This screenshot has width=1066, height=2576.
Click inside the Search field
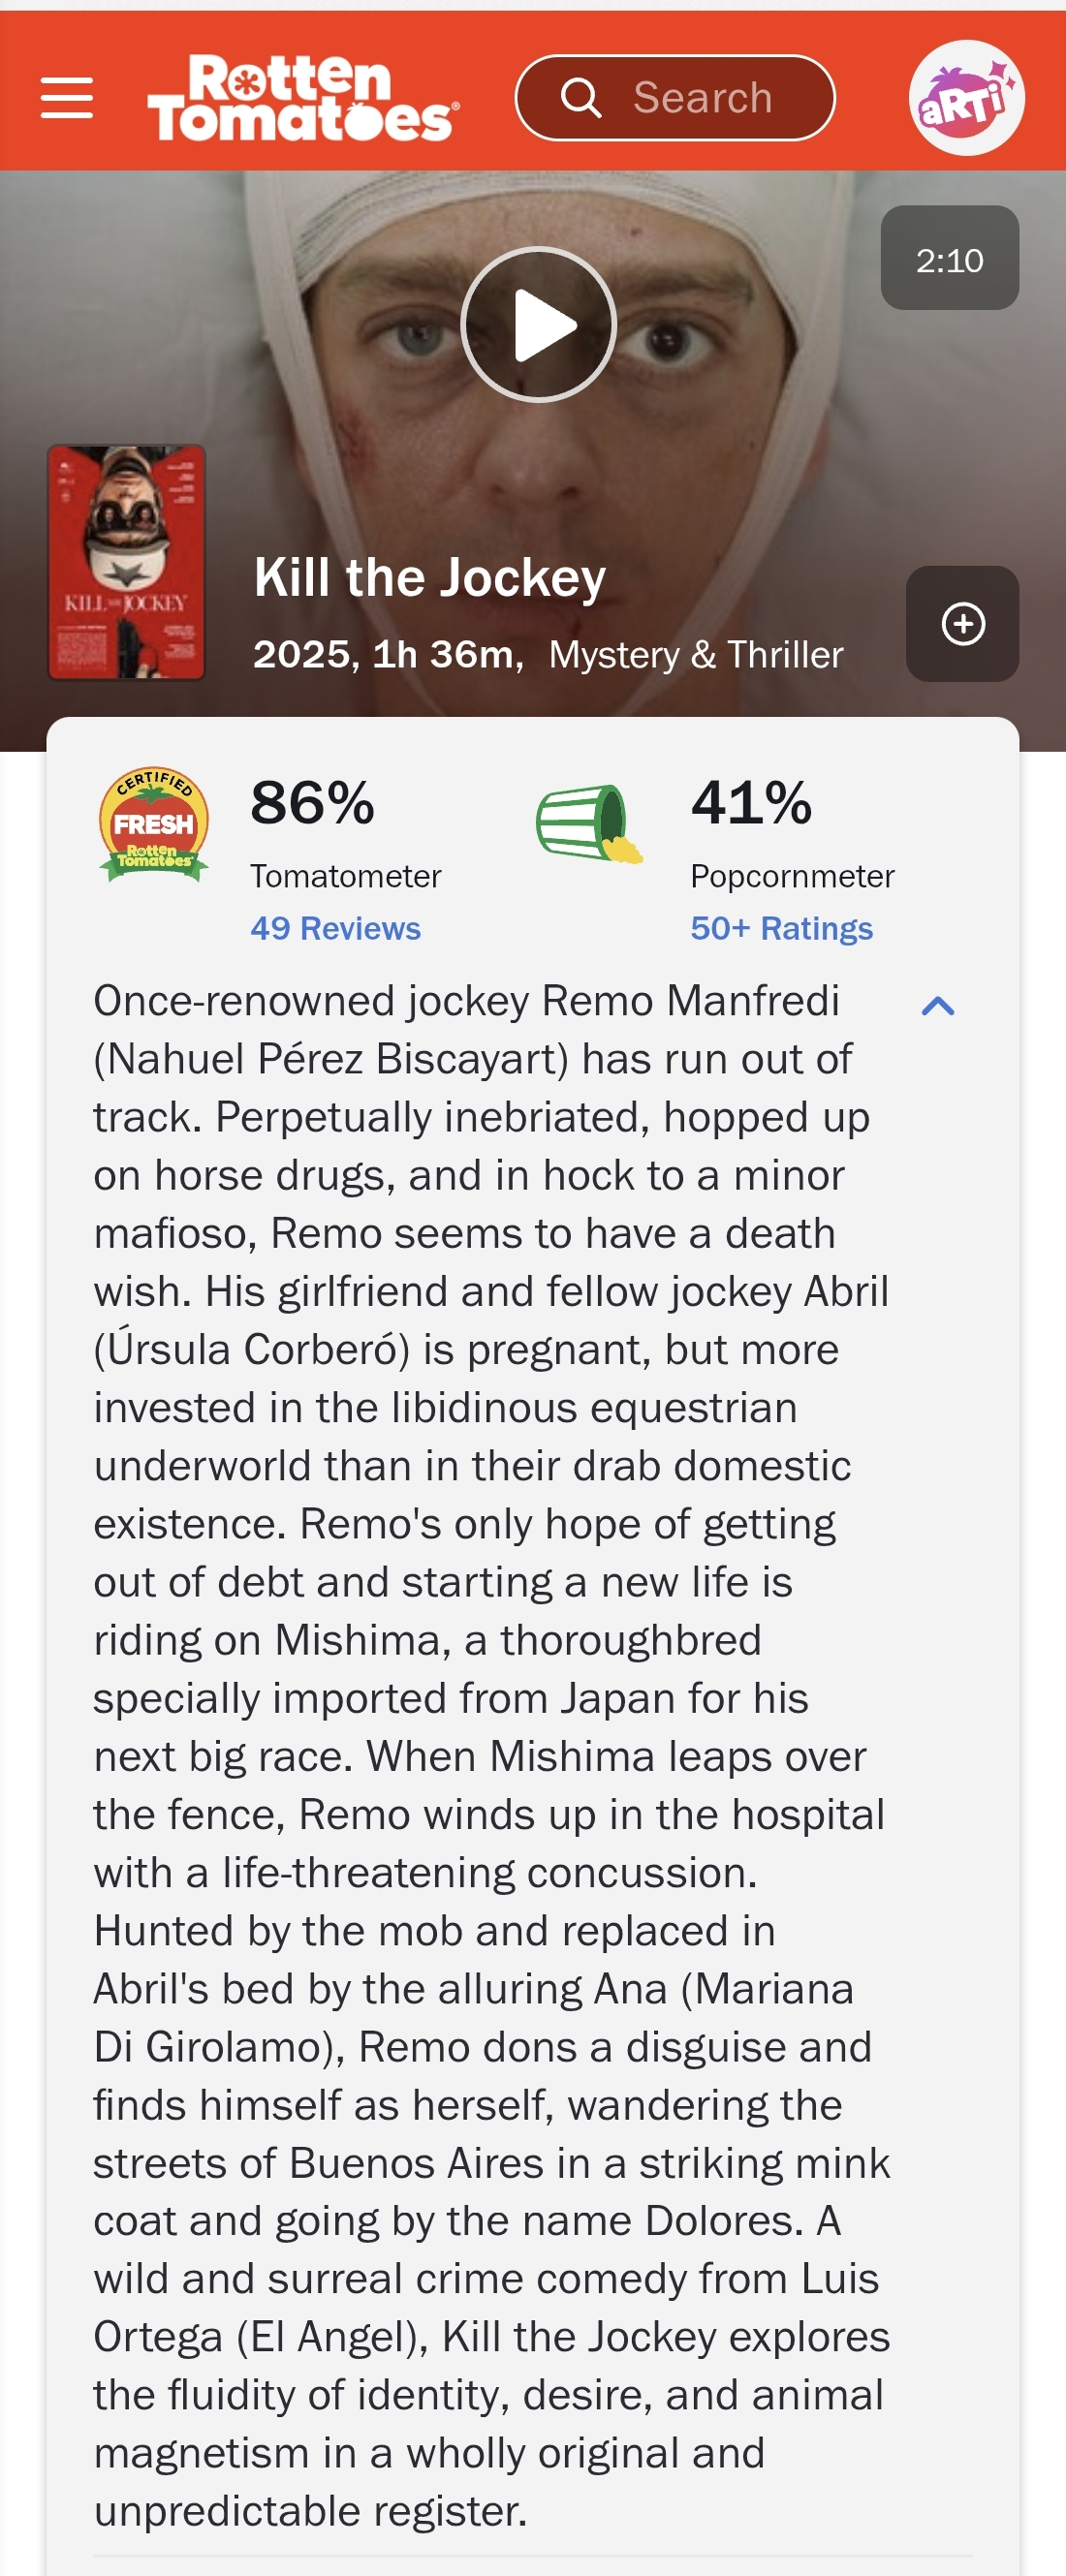675,97
